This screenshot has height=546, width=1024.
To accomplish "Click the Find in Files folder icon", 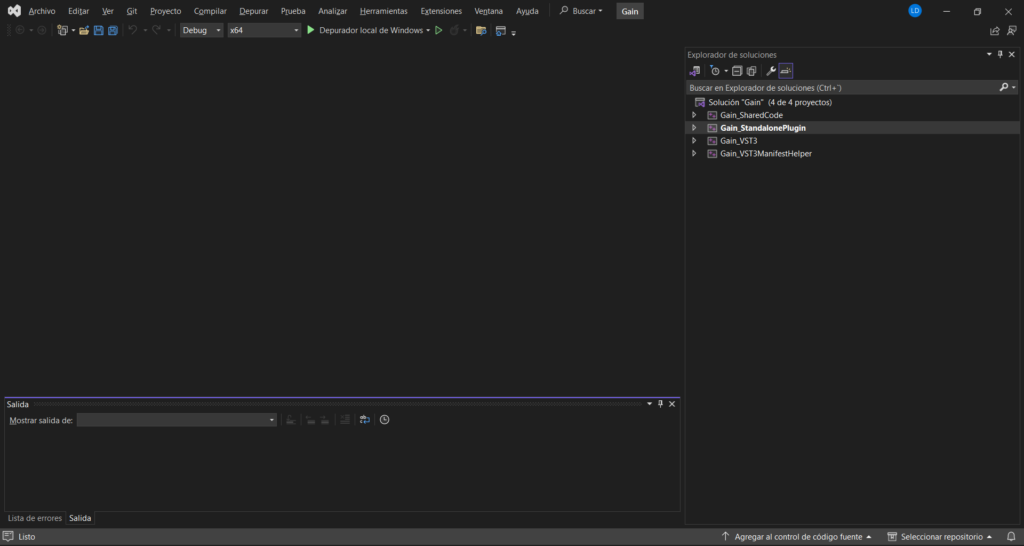I will point(481,31).
